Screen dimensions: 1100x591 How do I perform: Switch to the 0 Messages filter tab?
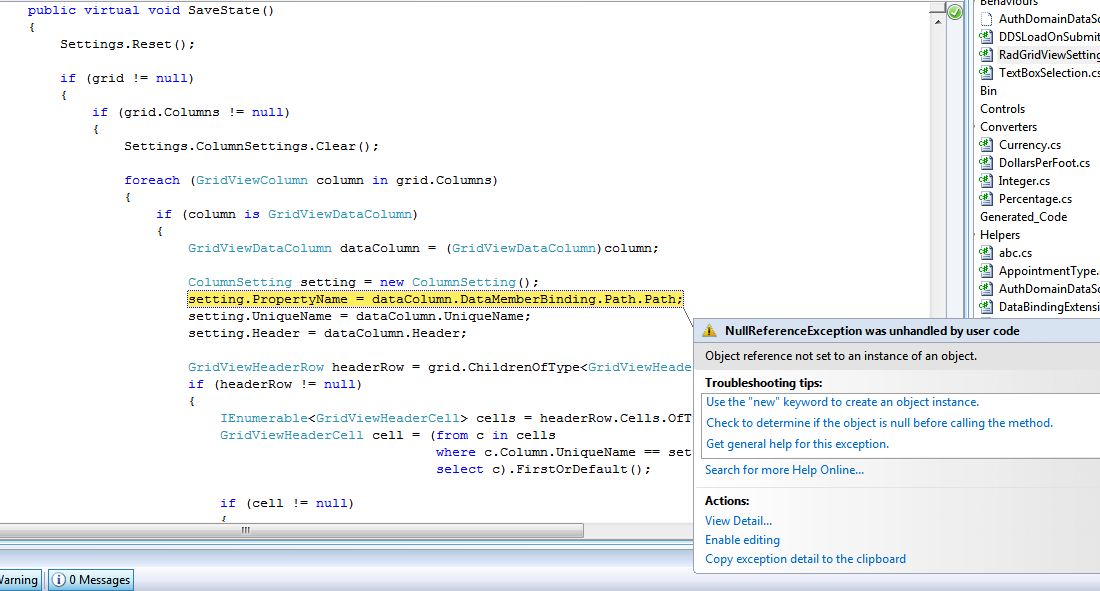click(x=91, y=580)
